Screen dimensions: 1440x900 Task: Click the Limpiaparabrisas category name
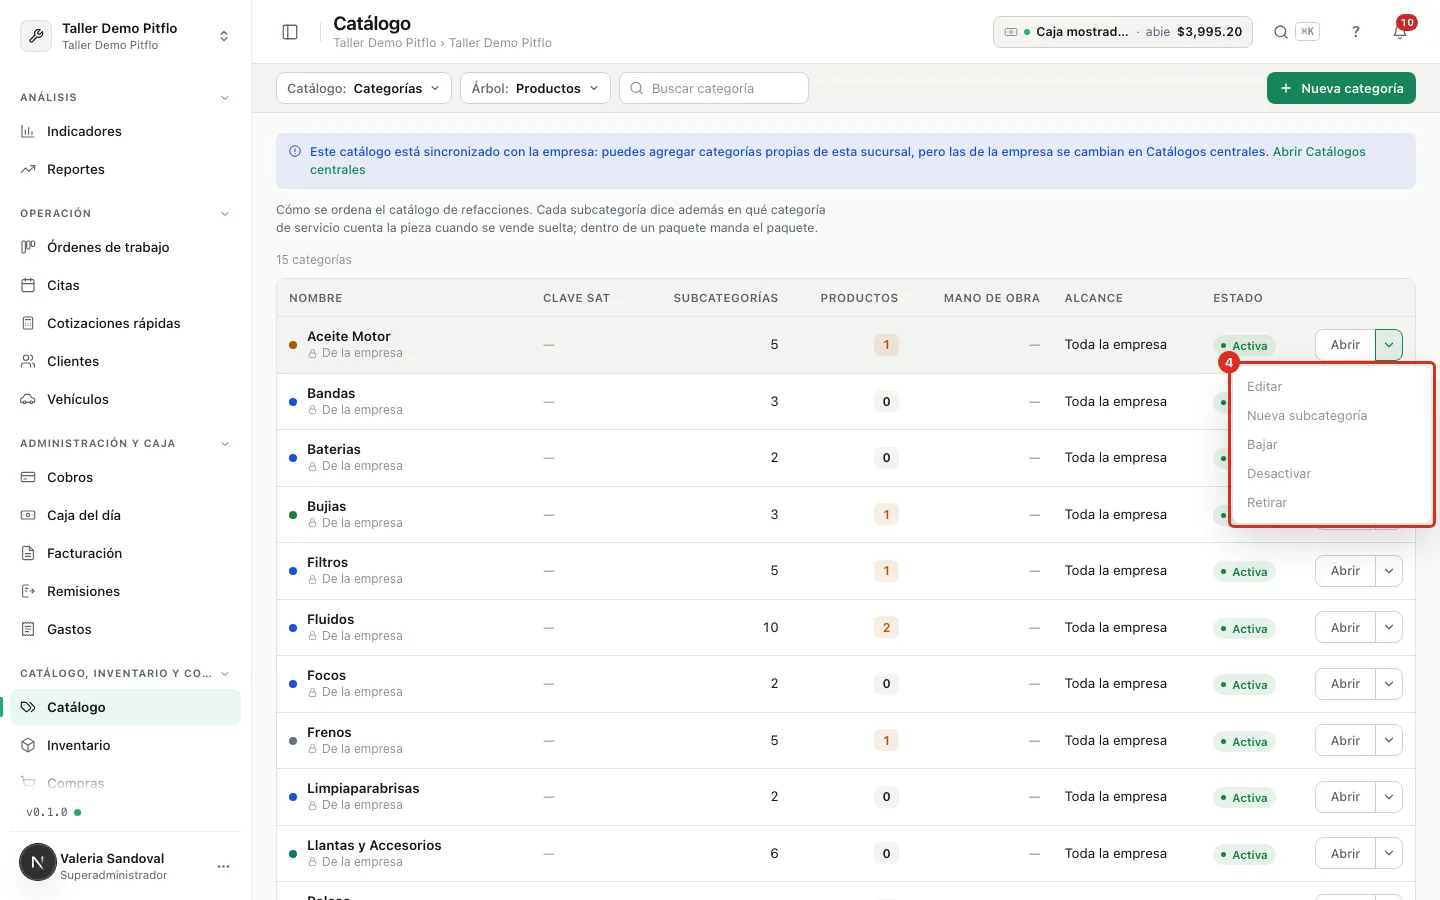tap(363, 789)
